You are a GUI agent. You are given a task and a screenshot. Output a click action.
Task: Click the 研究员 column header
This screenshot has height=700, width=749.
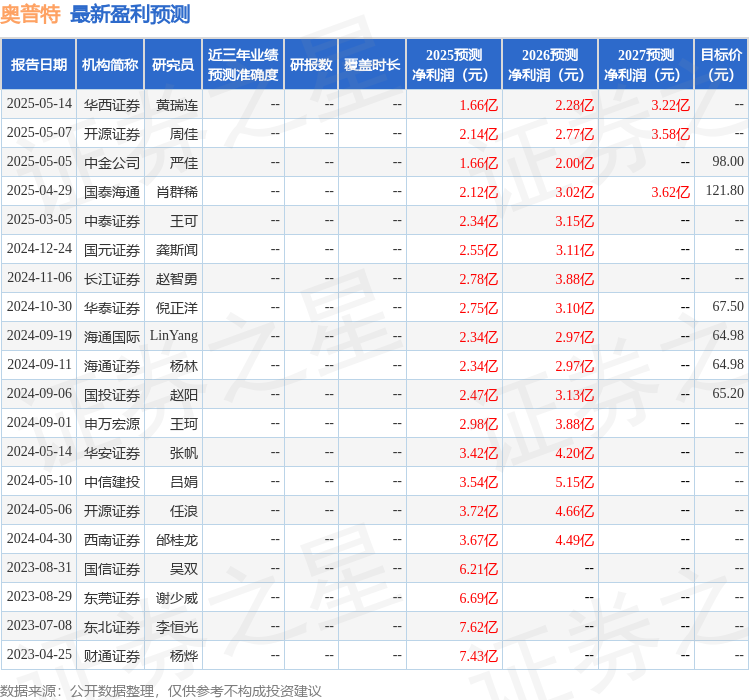(x=173, y=65)
